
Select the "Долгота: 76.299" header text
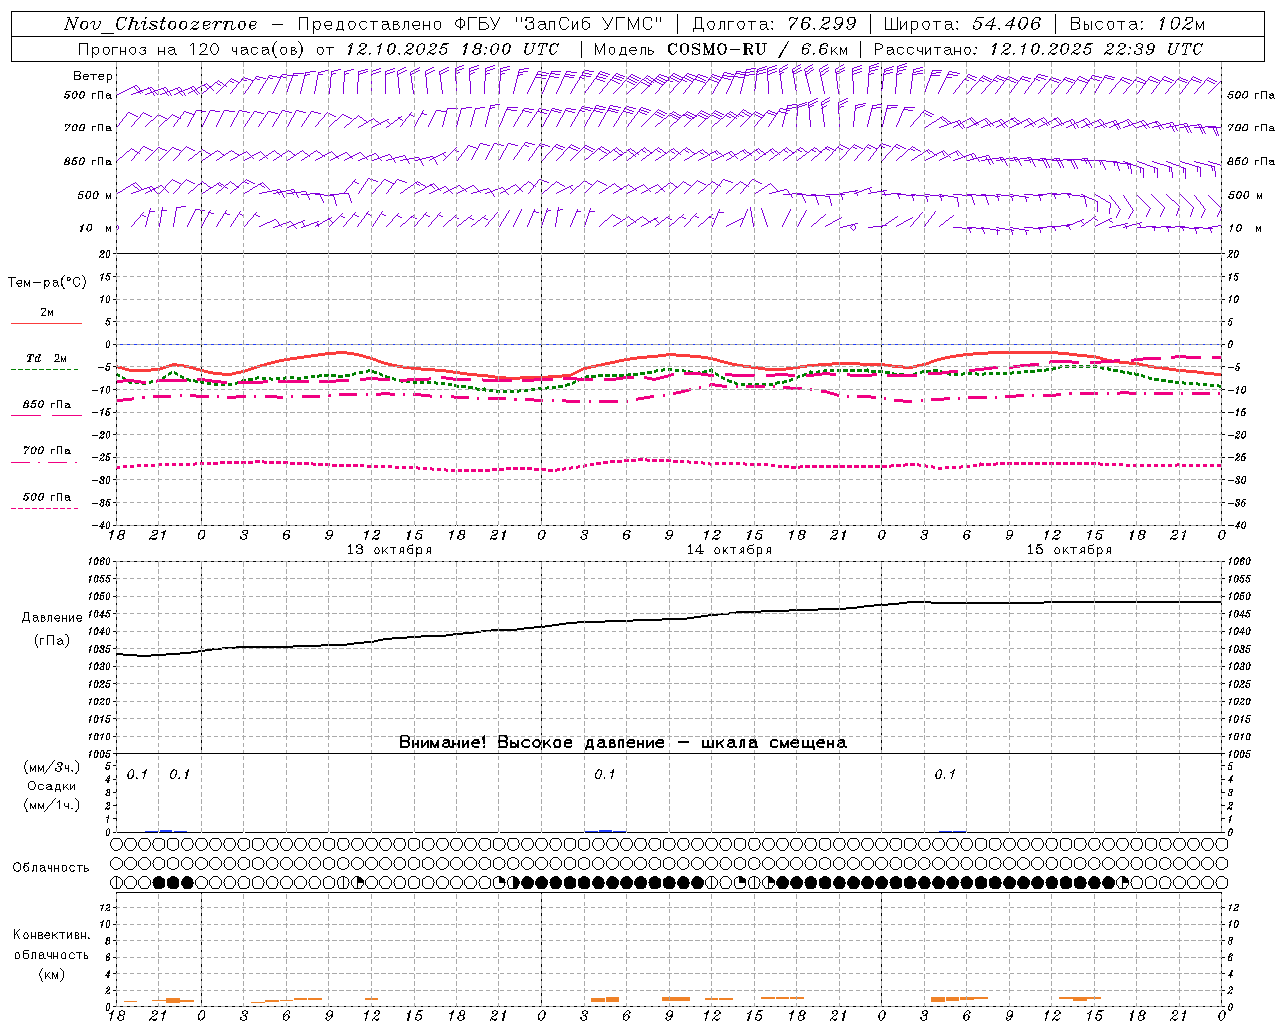[x=774, y=24]
